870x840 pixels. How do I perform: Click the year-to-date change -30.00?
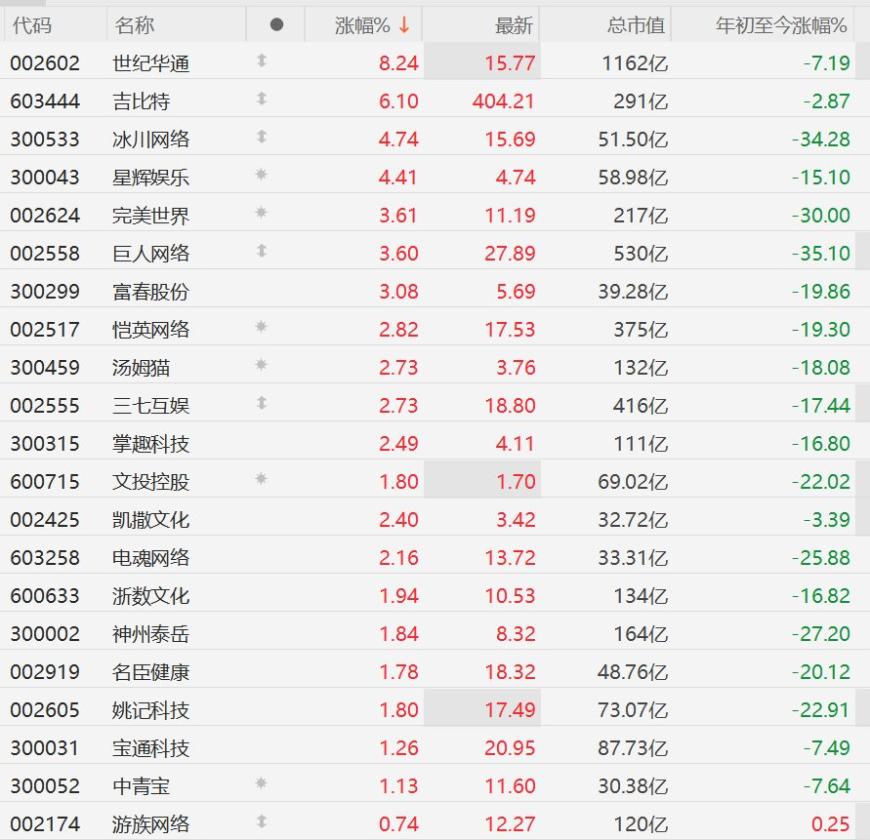coord(821,215)
